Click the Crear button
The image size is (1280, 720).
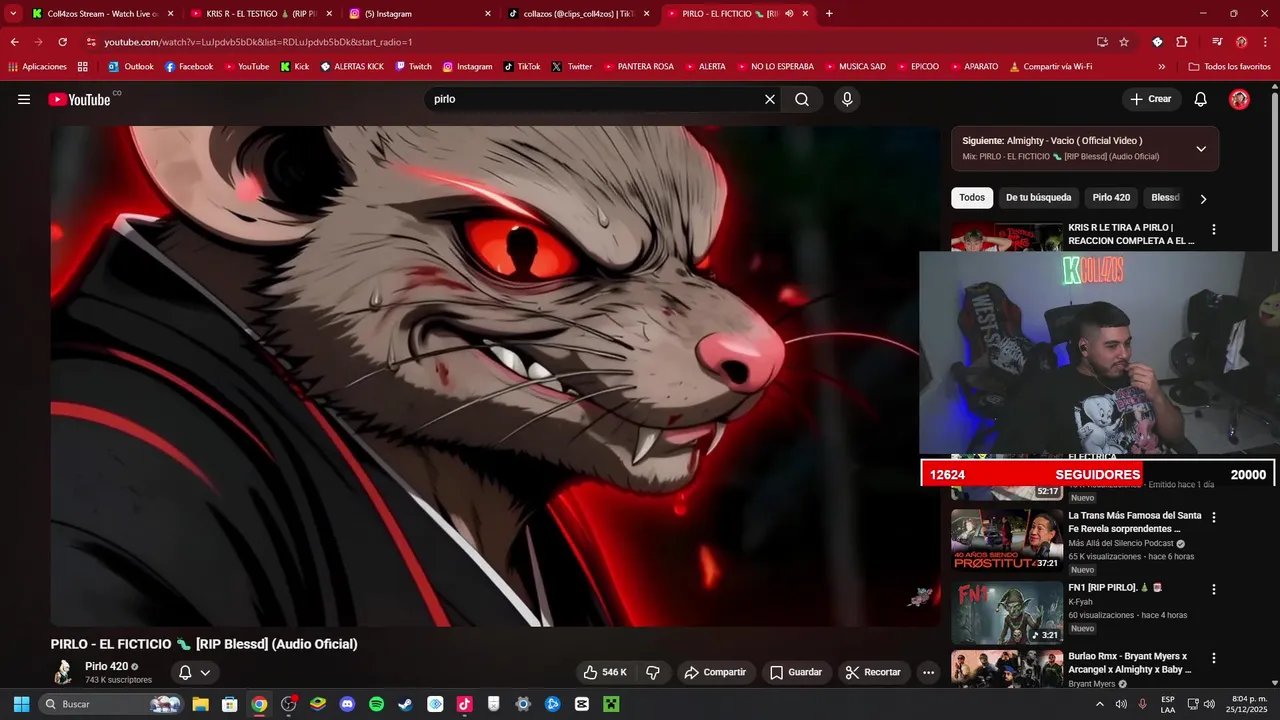(1151, 99)
